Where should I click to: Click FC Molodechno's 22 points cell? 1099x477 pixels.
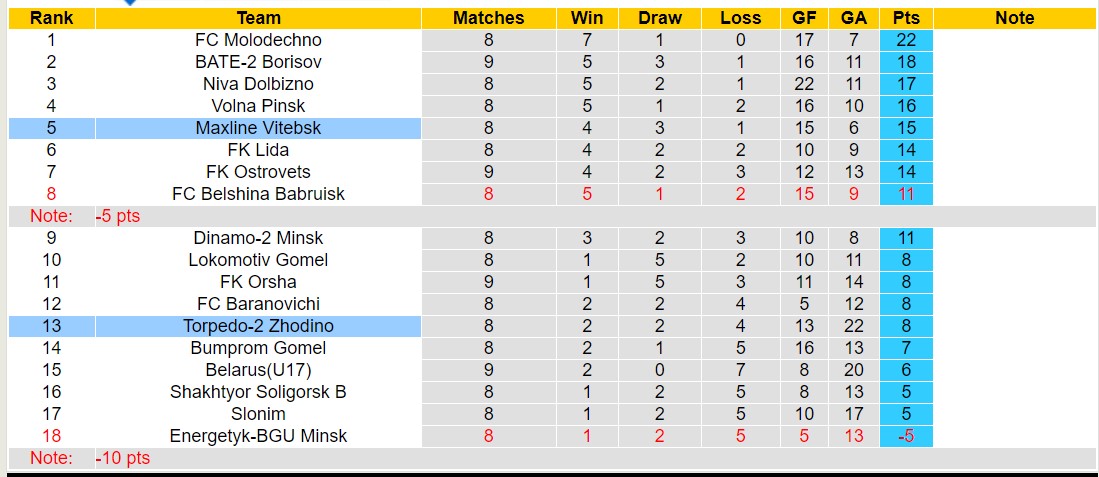(906, 40)
